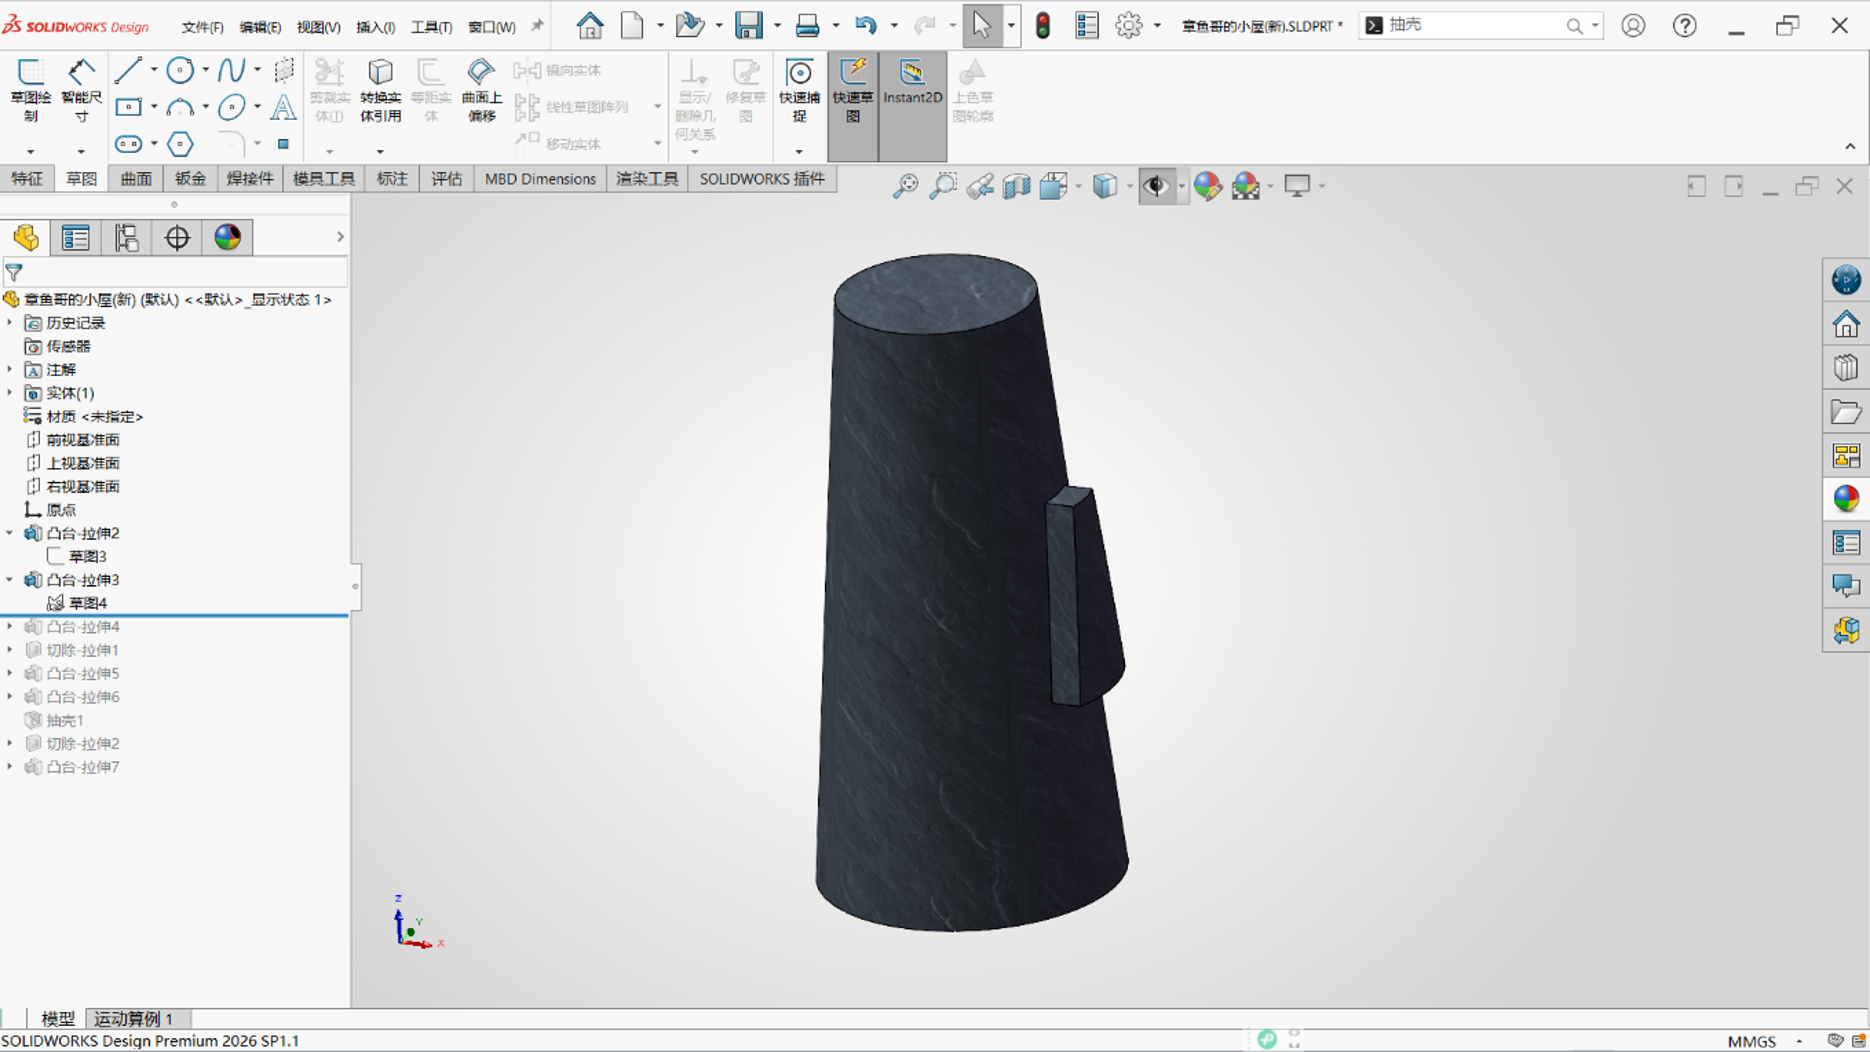This screenshot has height=1052, width=1870.
Task: Pick the Polygon sketch tool
Action: coord(180,144)
